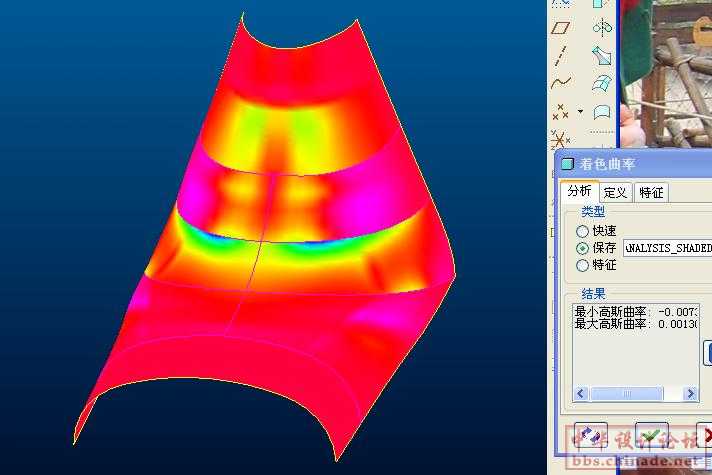This screenshot has height=475, width=712.
Task: Select the 特征 radio button under 类型
Action: click(583, 265)
